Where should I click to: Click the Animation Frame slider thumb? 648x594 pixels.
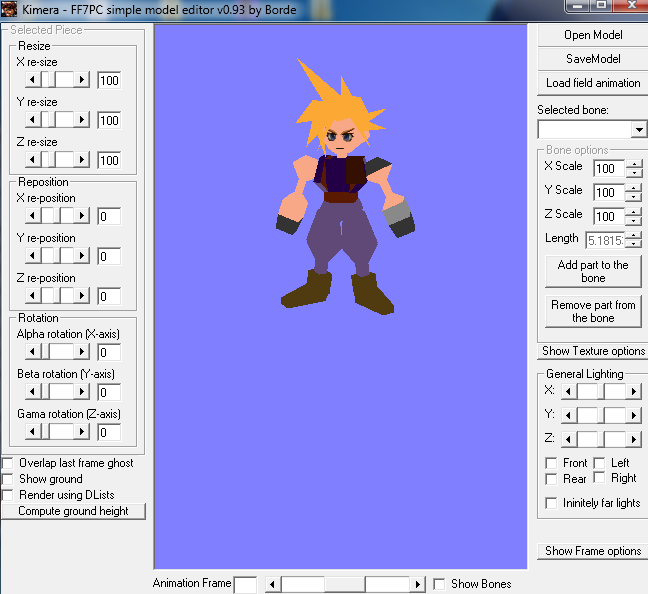pyautogui.click(x=345, y=584)
